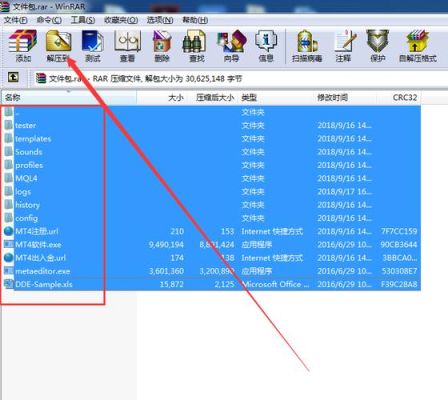Screen dimensions: 448x400
Task: Select the logs folder name
Action: click(x=23, y=192)
